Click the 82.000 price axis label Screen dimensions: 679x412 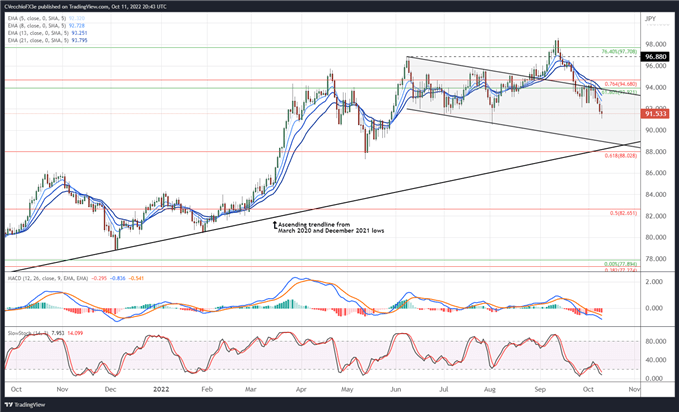pos(656,216)
